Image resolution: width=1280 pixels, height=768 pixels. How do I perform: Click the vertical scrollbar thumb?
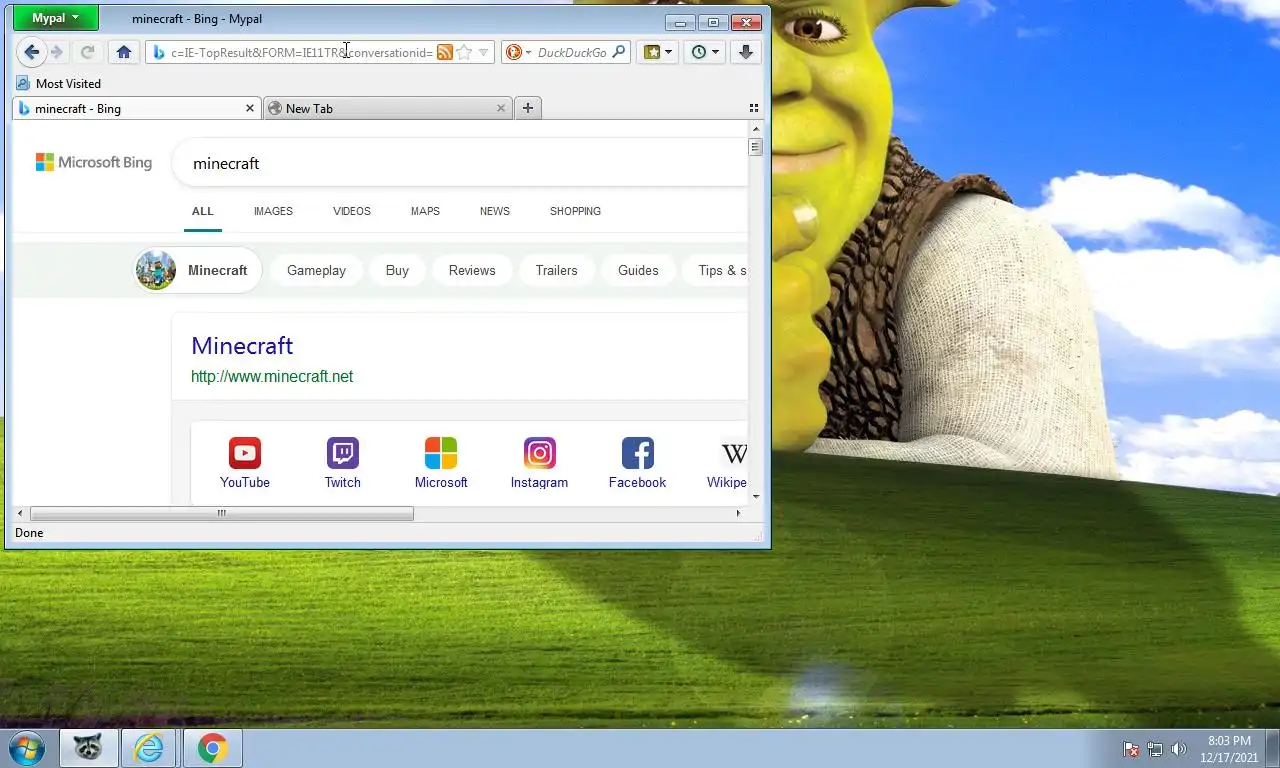pos(756,147)
